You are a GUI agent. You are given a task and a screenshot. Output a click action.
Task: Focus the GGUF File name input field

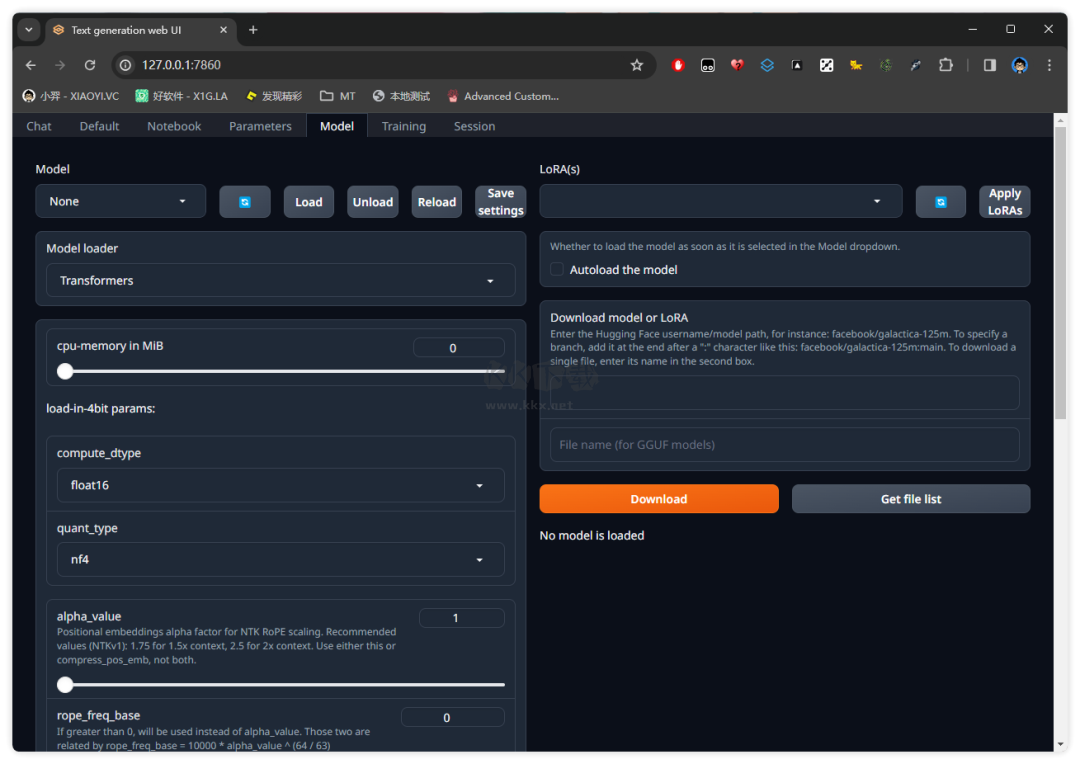[x=784, y=445]
